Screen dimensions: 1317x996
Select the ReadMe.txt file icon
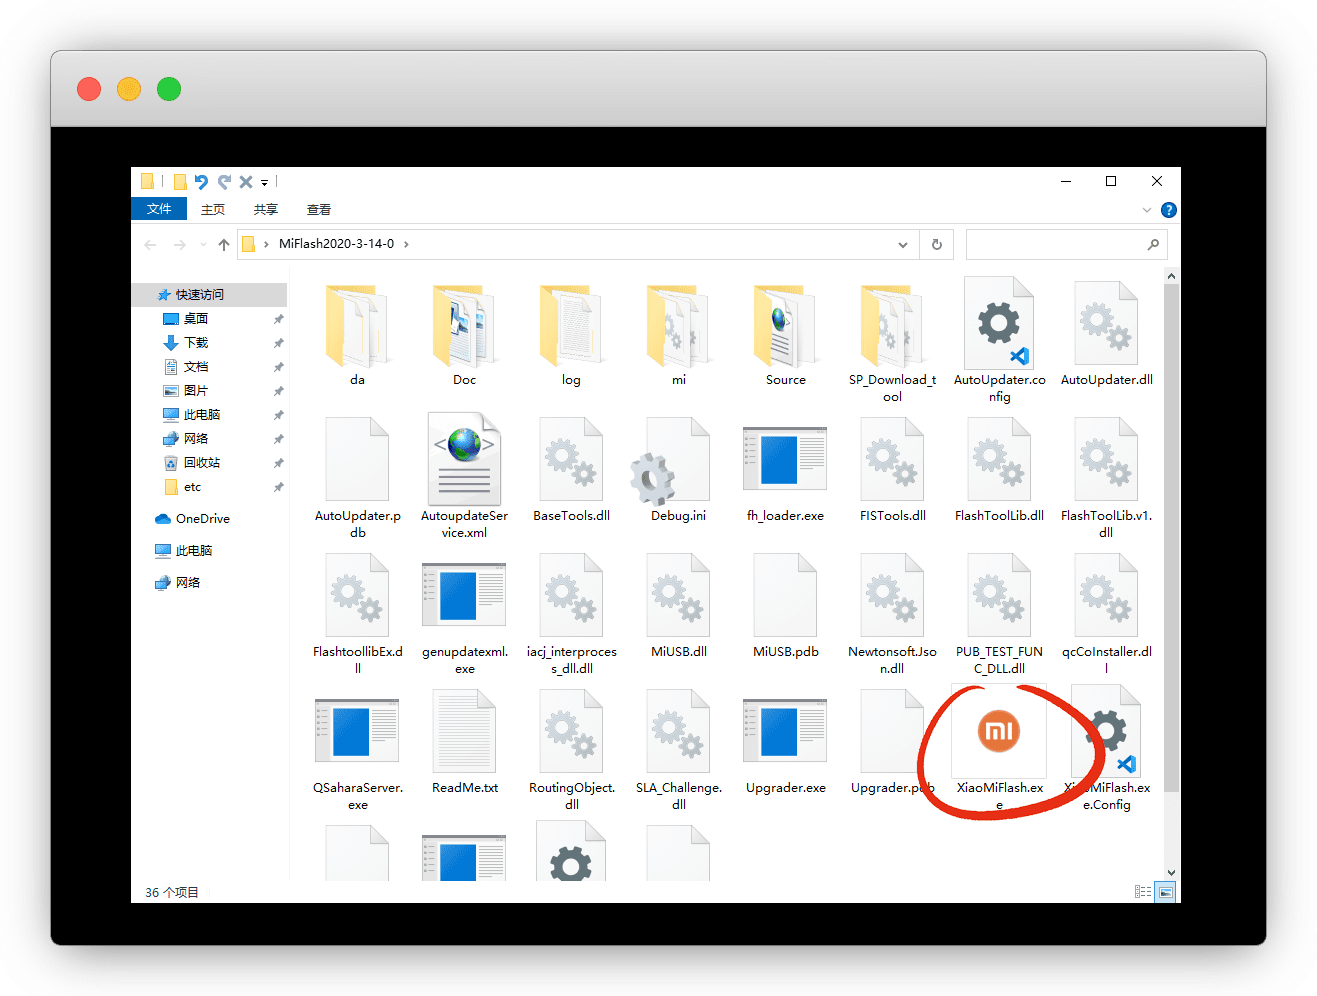(x=464, y=732)
